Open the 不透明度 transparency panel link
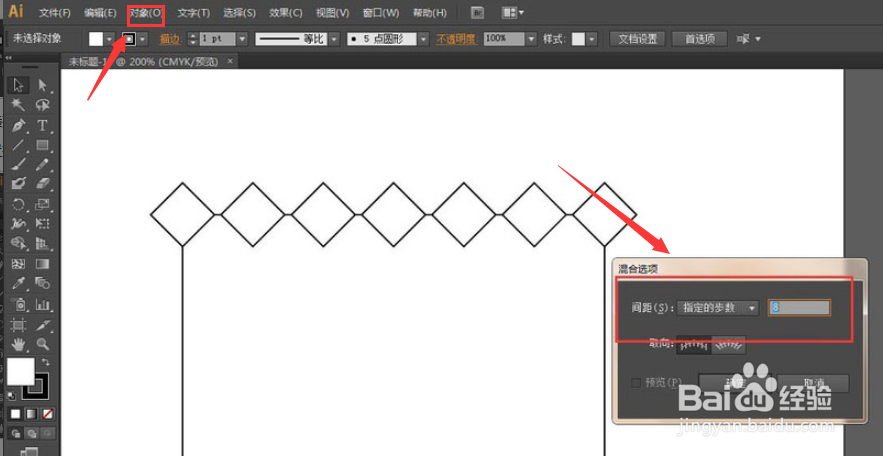The width and height of the screenshot is (883, 456). coord(457,39)
